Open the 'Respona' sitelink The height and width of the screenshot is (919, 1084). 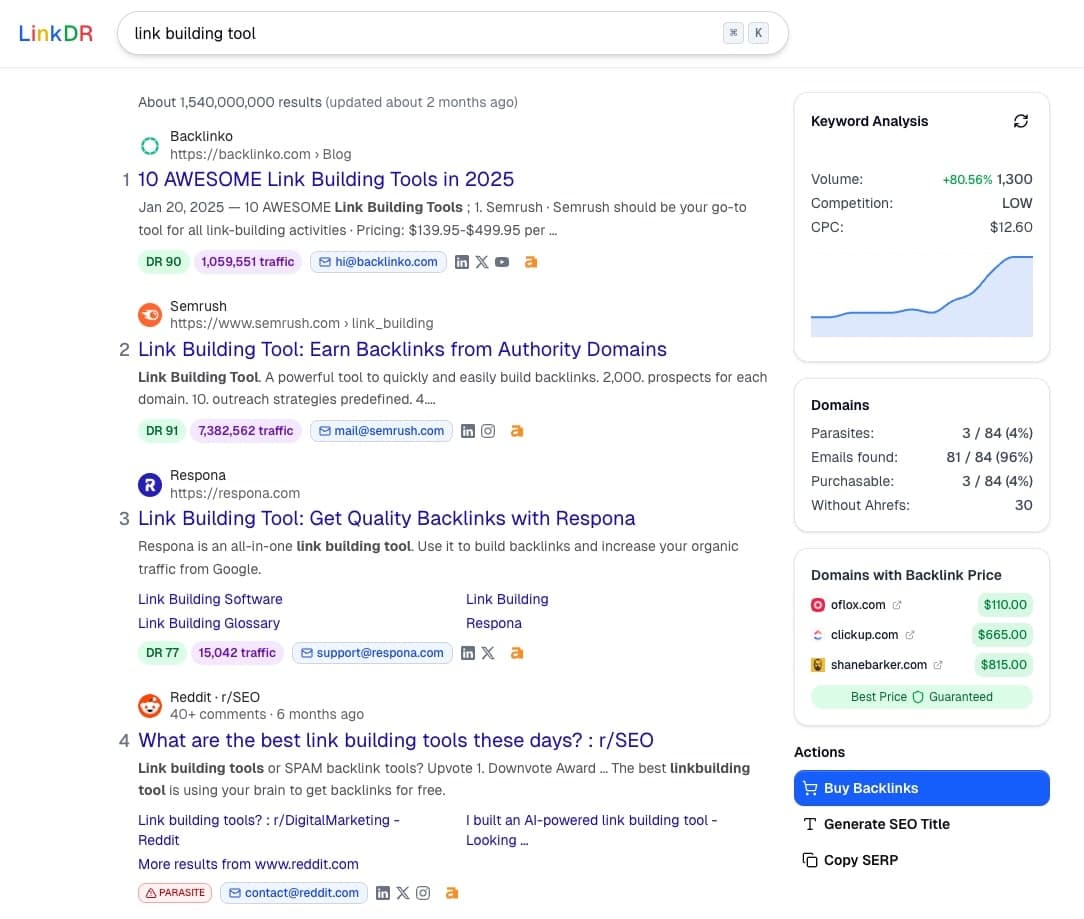pos(494,623)
